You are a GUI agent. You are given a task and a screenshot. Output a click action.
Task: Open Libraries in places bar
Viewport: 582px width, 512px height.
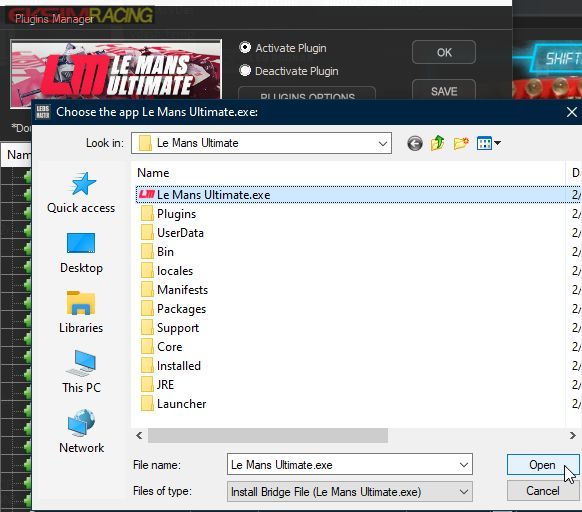click(x=81, y=312)
